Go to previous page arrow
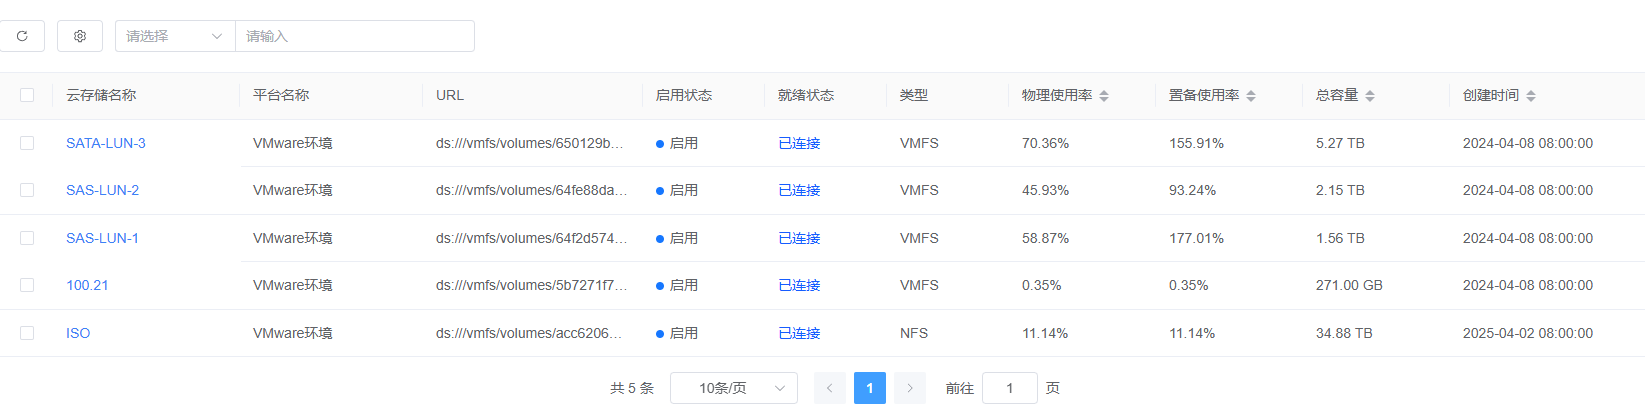 [x=830, y=388]
